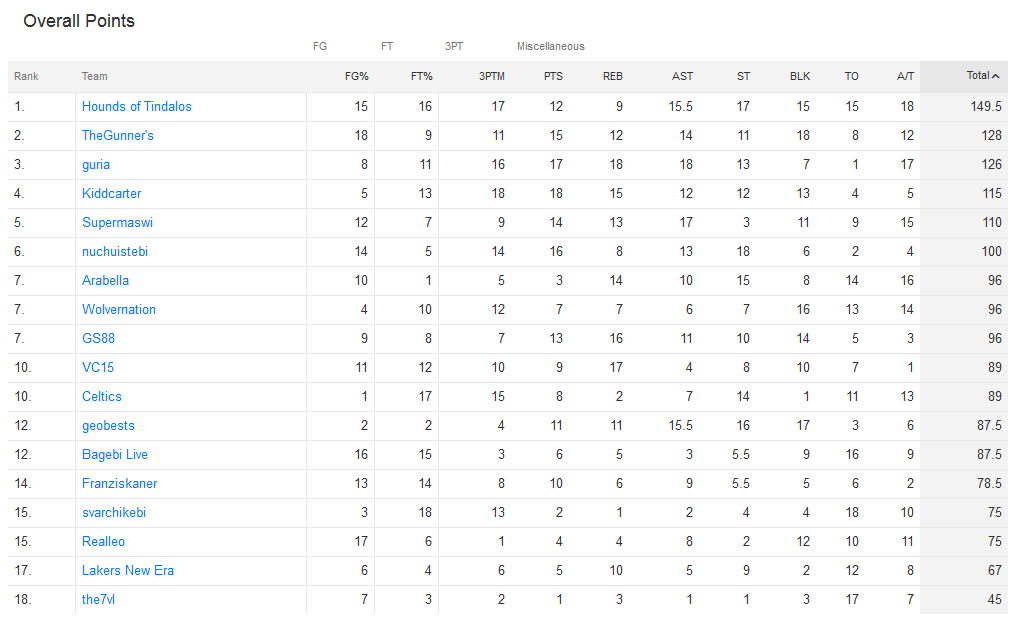Sort by the A/T column header
The height and width of the screenshot is (626, 1015).
tap(905, 76)
